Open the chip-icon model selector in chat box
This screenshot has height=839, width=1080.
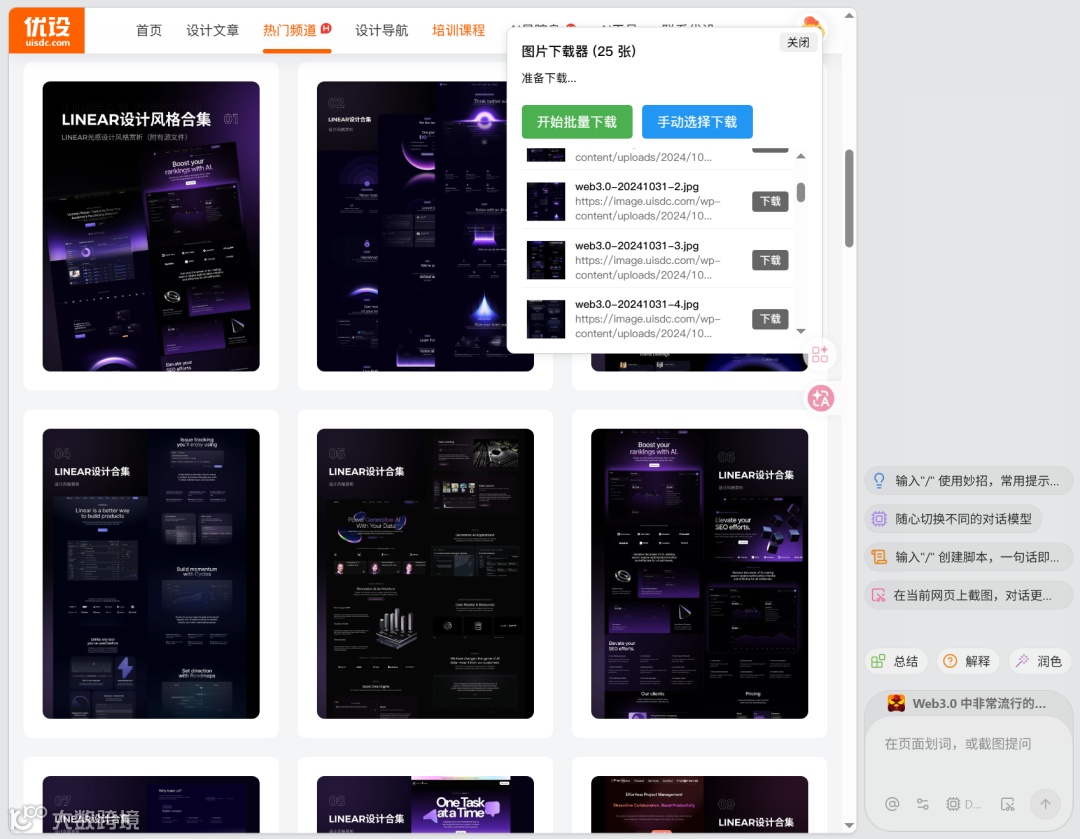click(963, 804)
